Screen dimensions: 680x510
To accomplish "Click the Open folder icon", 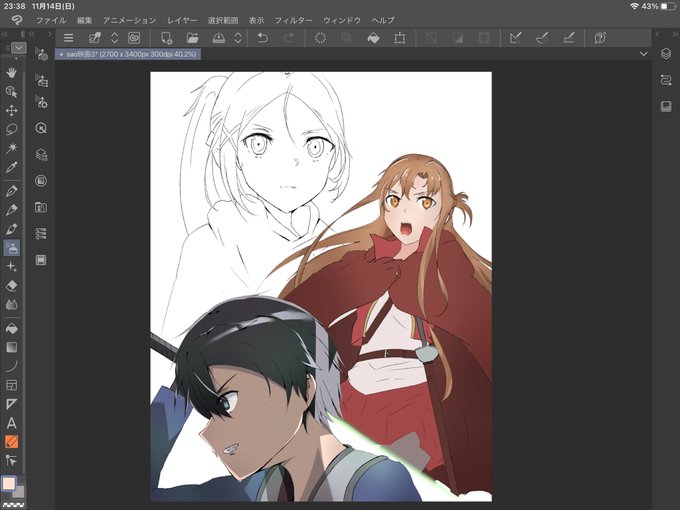I will point(192,38).
